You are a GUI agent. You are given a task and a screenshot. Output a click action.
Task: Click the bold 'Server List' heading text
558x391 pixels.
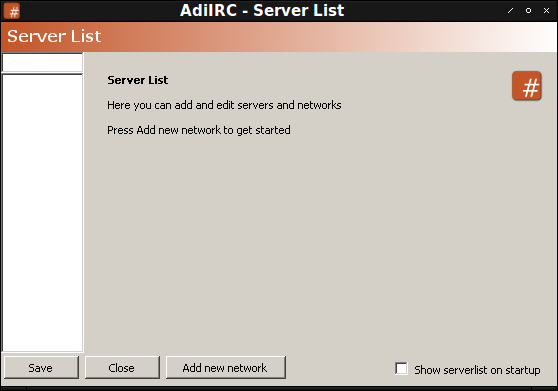click(x=138, y=80)
